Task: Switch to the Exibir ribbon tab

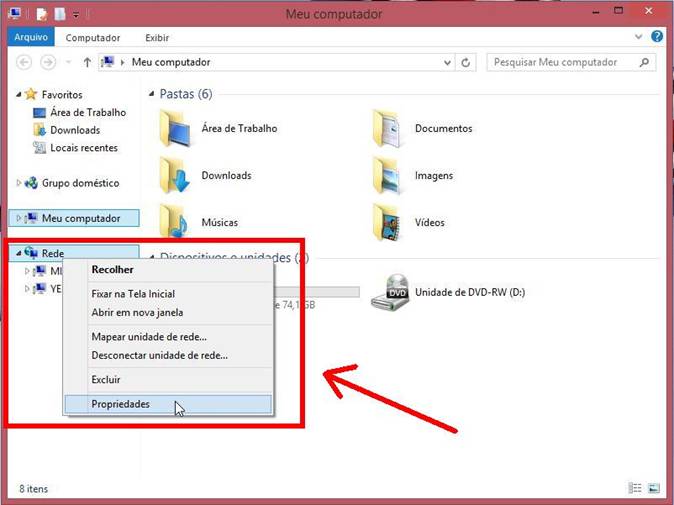Action: (x=157, y=38)
